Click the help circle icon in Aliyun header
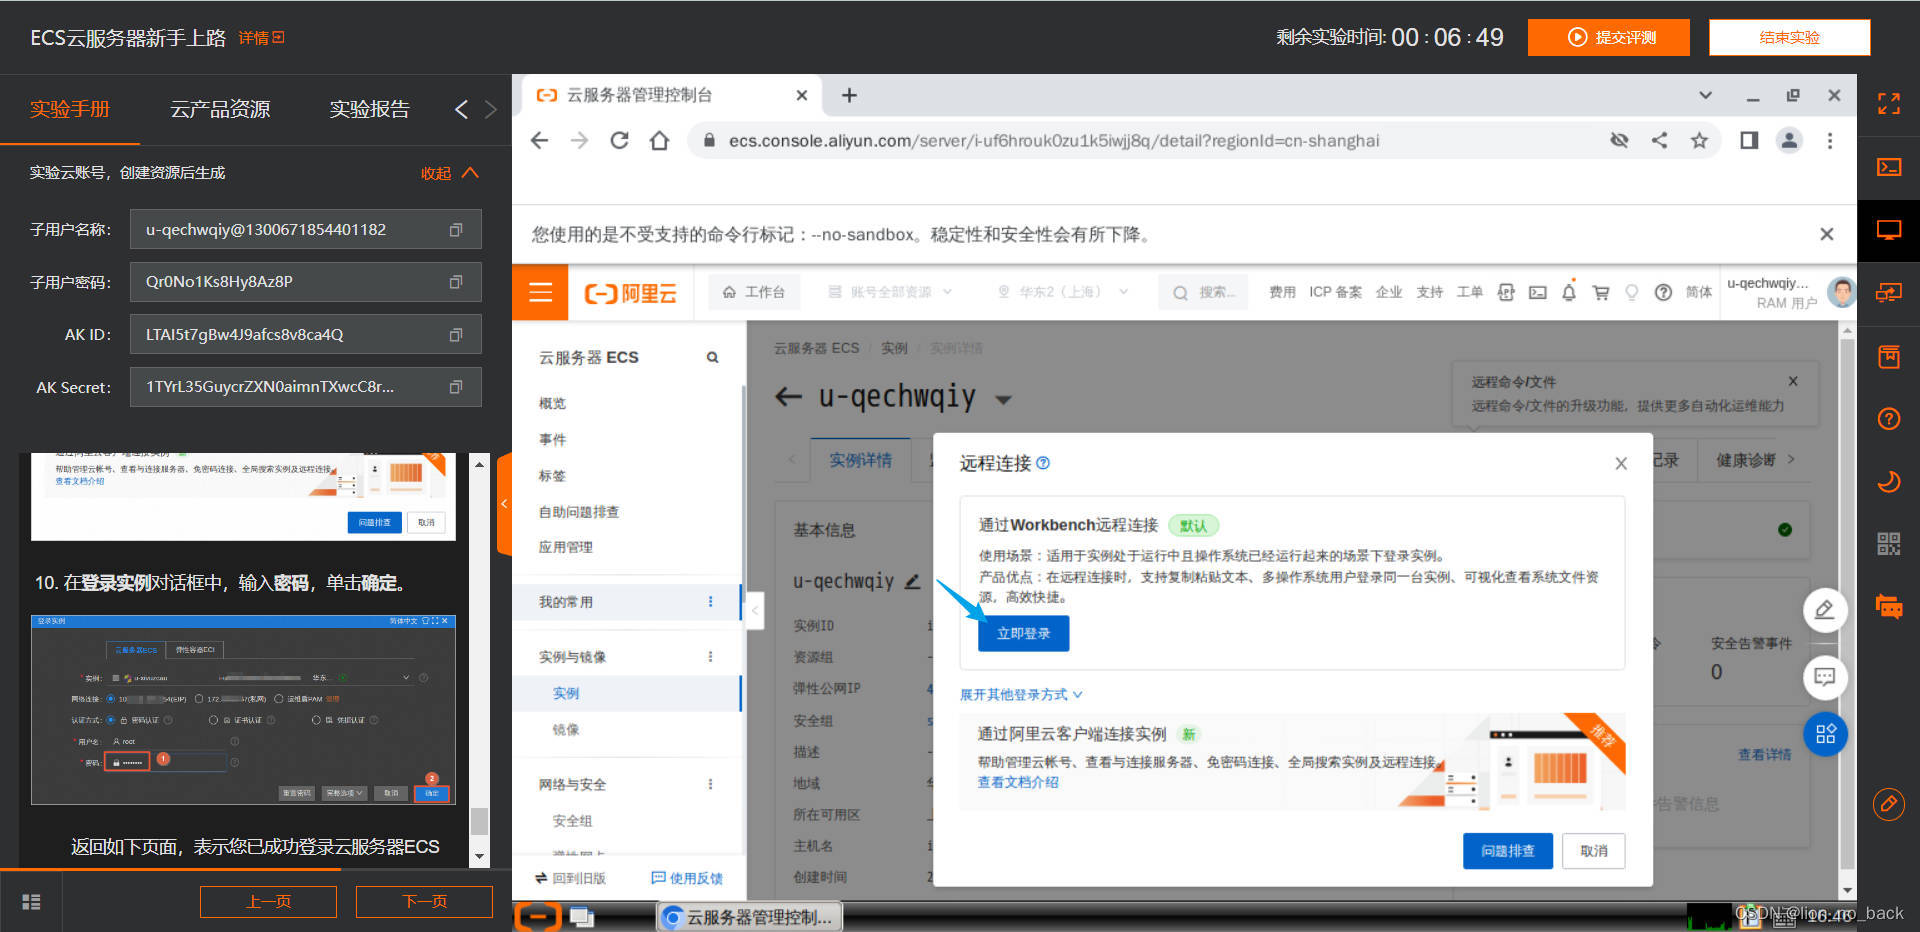Viewport: 1920px width, 932px height. click(1663, 292)
